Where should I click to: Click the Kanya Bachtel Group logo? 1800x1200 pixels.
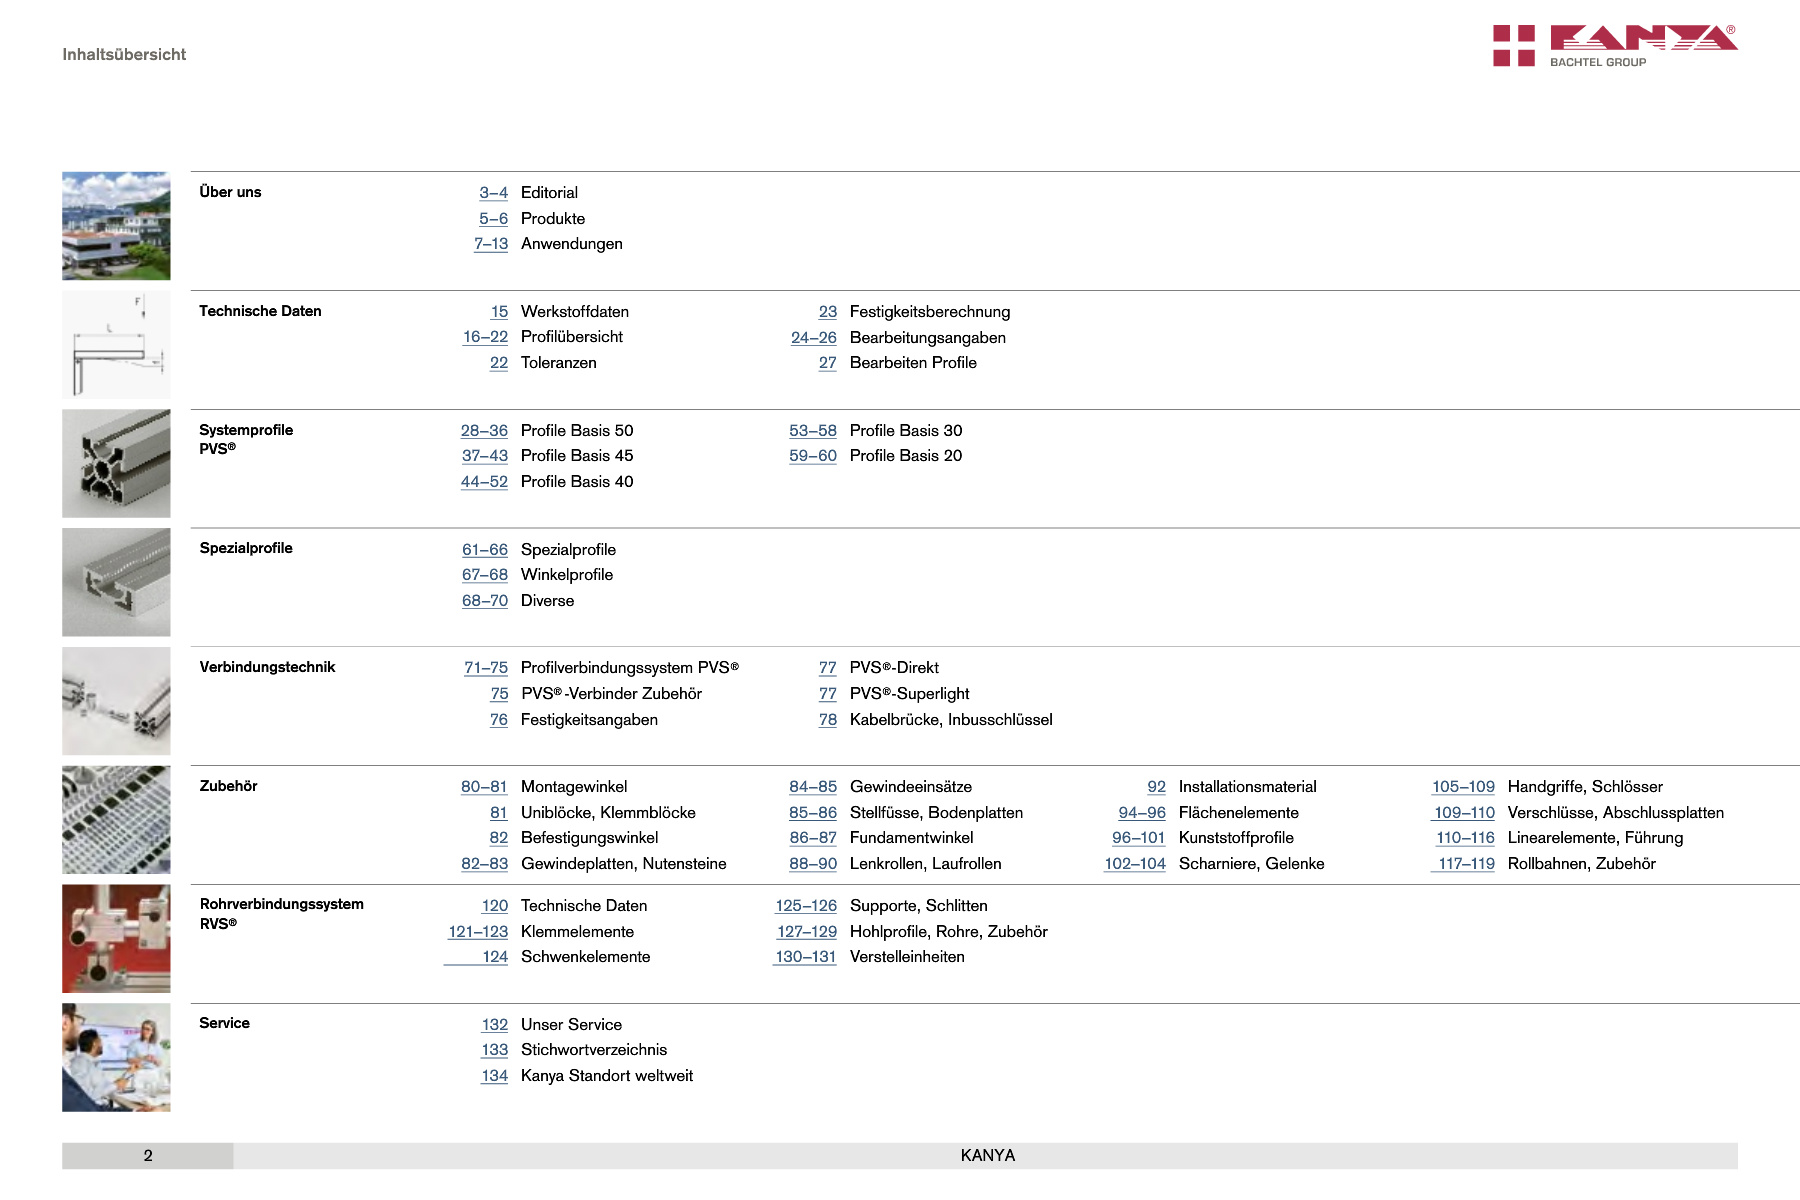pyautogui.click(x=1615, y=46)
